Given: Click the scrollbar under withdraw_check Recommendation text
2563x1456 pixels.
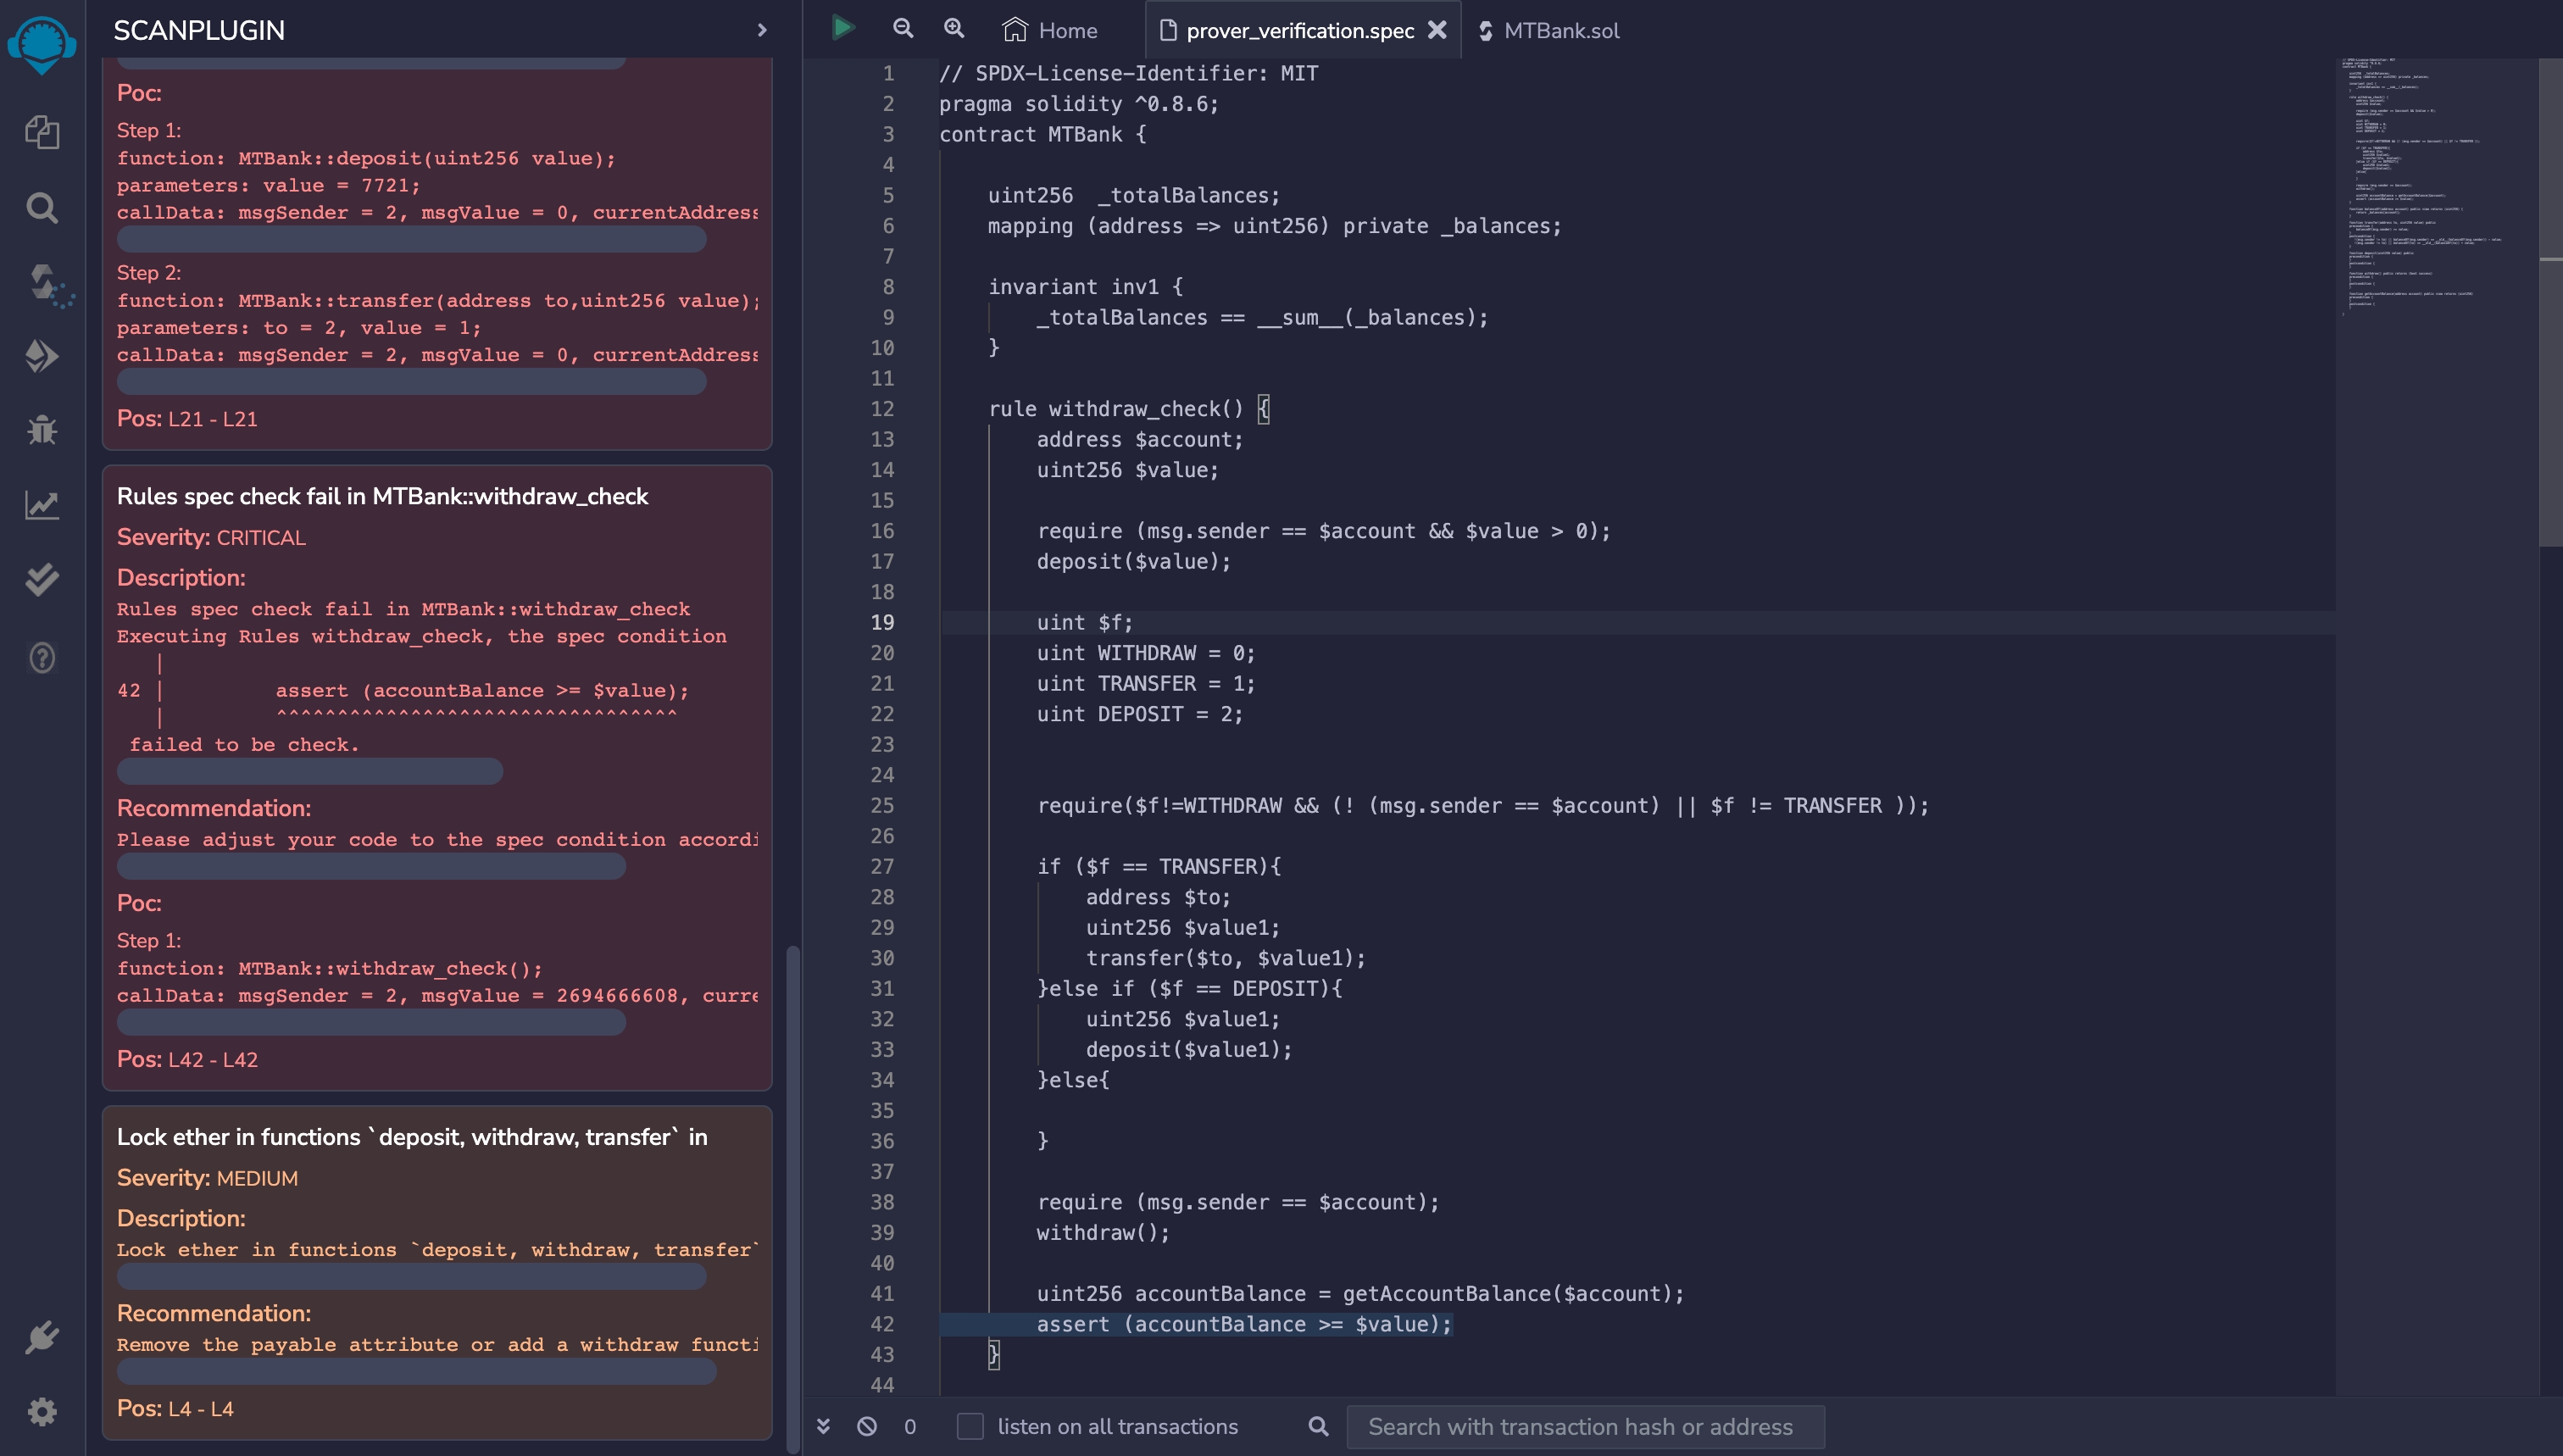Looking at the screenshot, I should pyautogui.click(x=371, y=866).
